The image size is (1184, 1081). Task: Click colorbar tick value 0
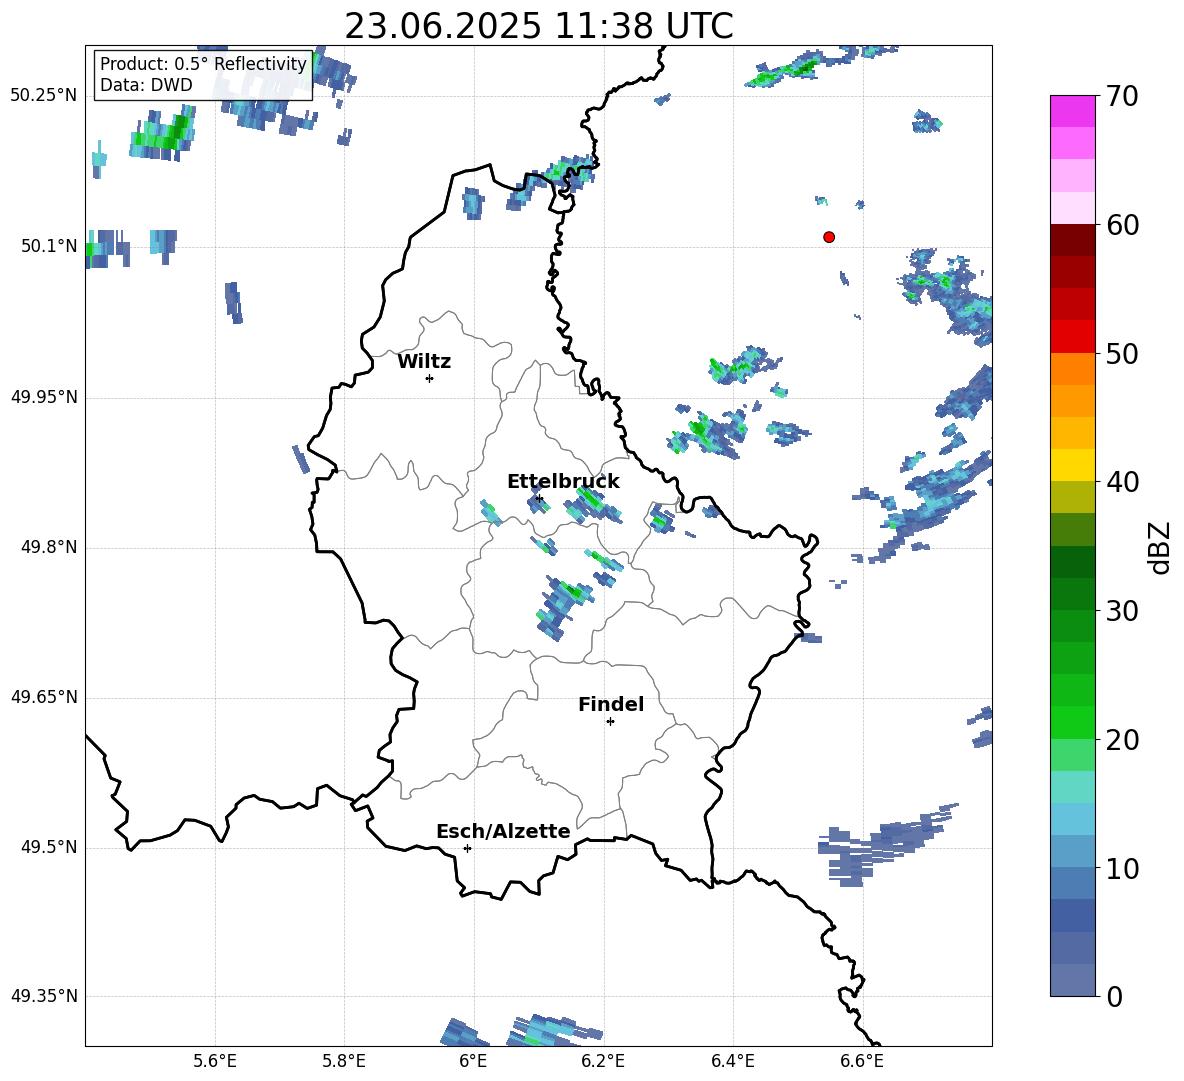tap(1114, 996)
